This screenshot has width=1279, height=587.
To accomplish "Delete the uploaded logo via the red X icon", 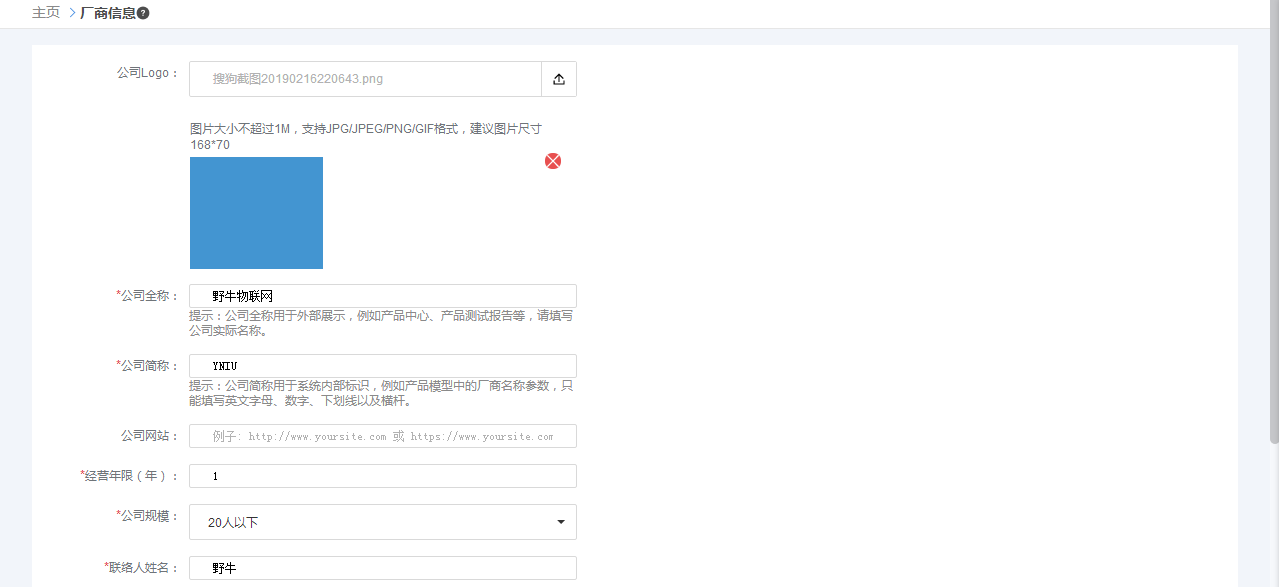I will point(552,160).
